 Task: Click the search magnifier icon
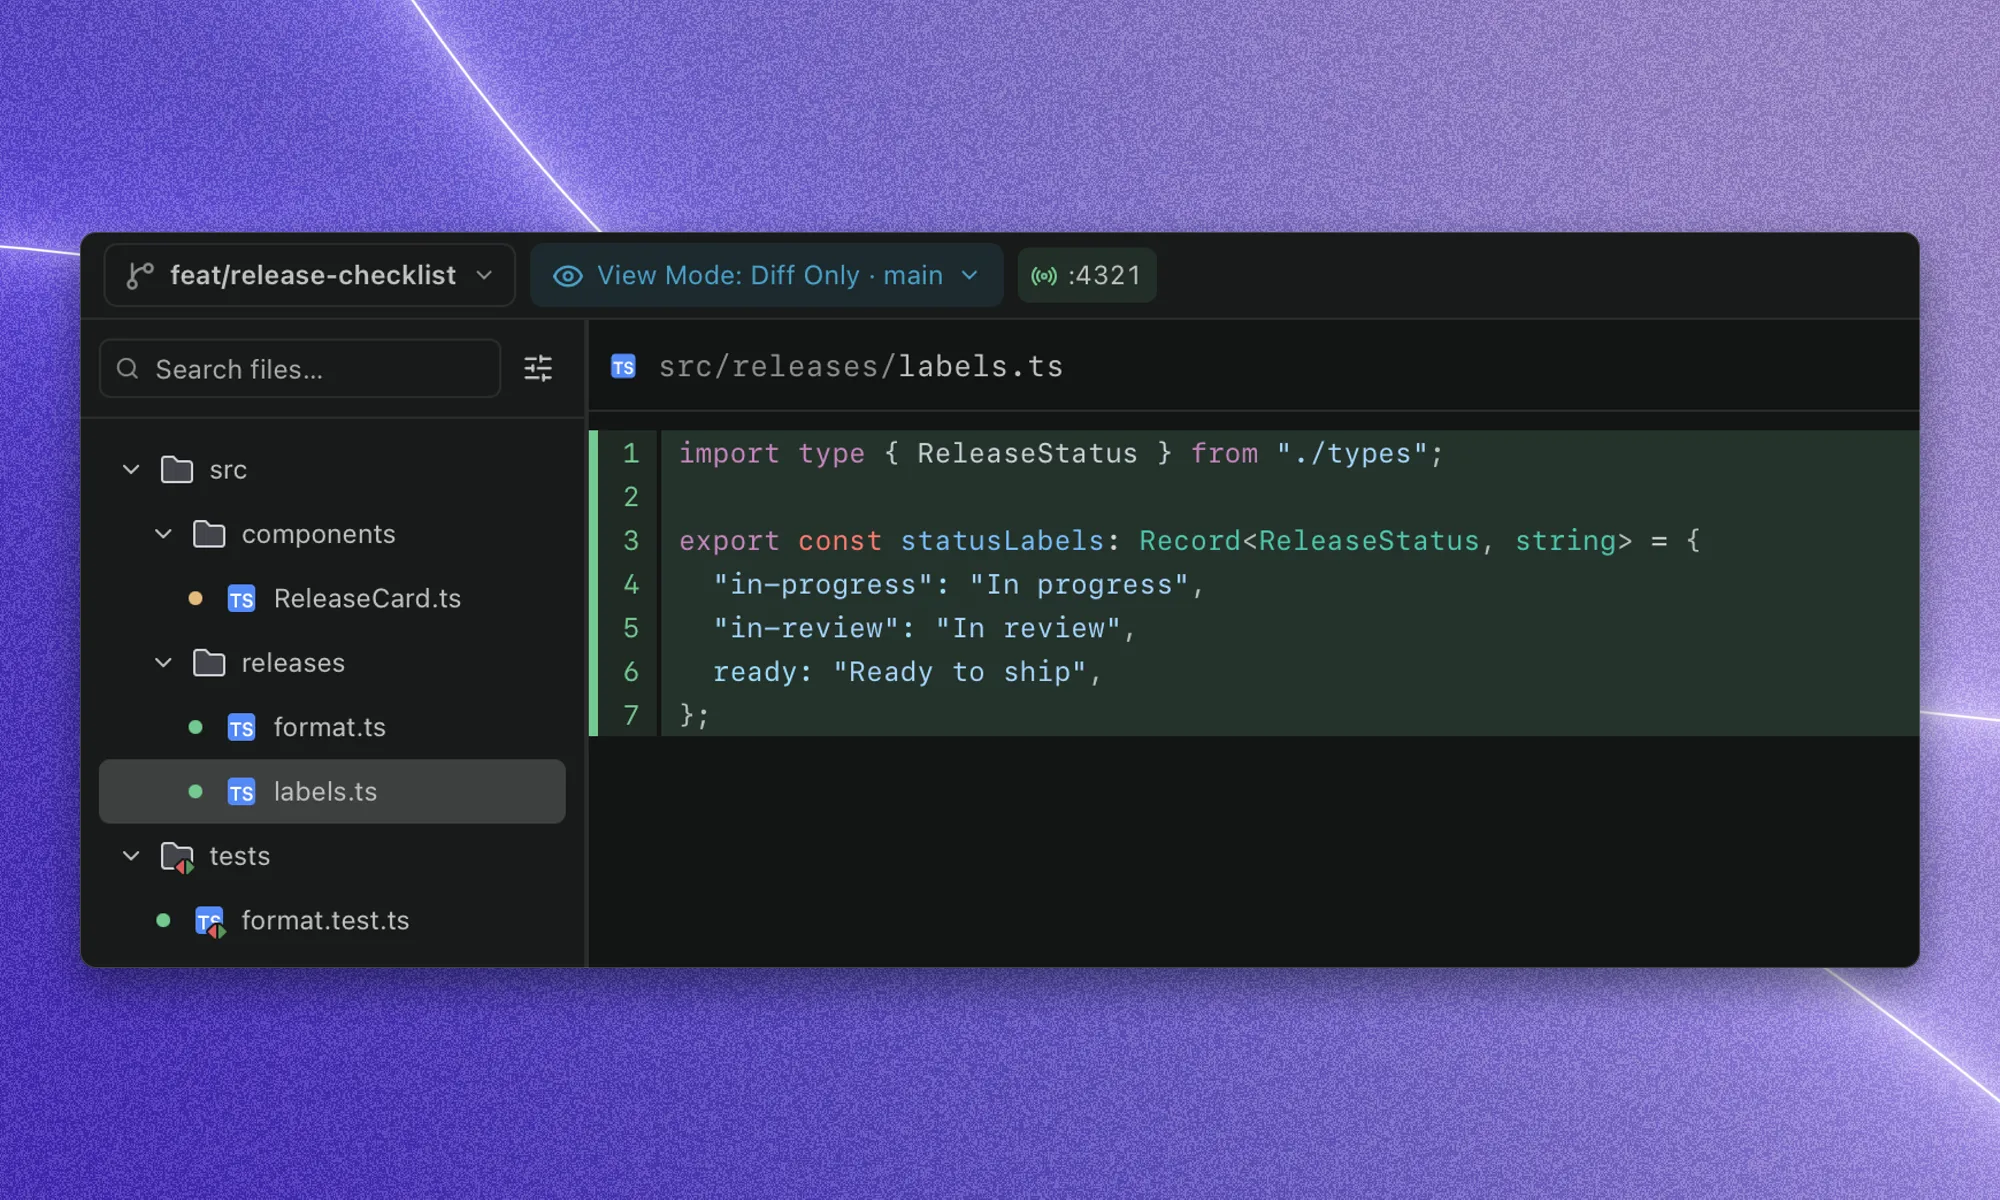(x=128, y=369)
